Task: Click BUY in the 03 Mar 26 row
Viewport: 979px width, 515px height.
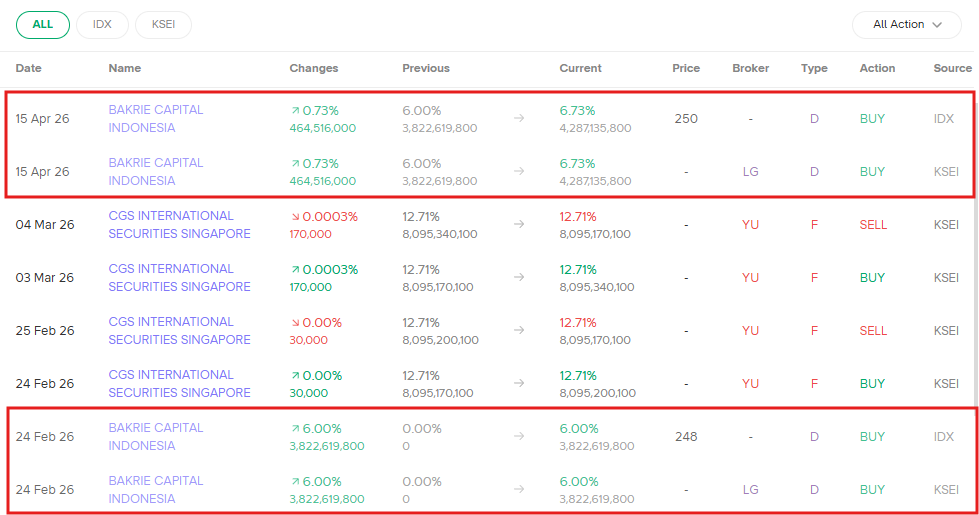Action: [x=872, y=278]
